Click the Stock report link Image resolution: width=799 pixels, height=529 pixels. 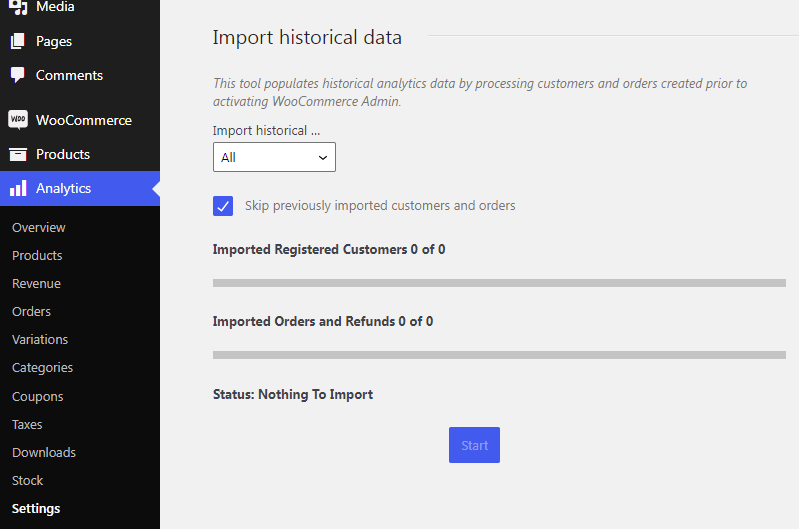pos(28,481)
